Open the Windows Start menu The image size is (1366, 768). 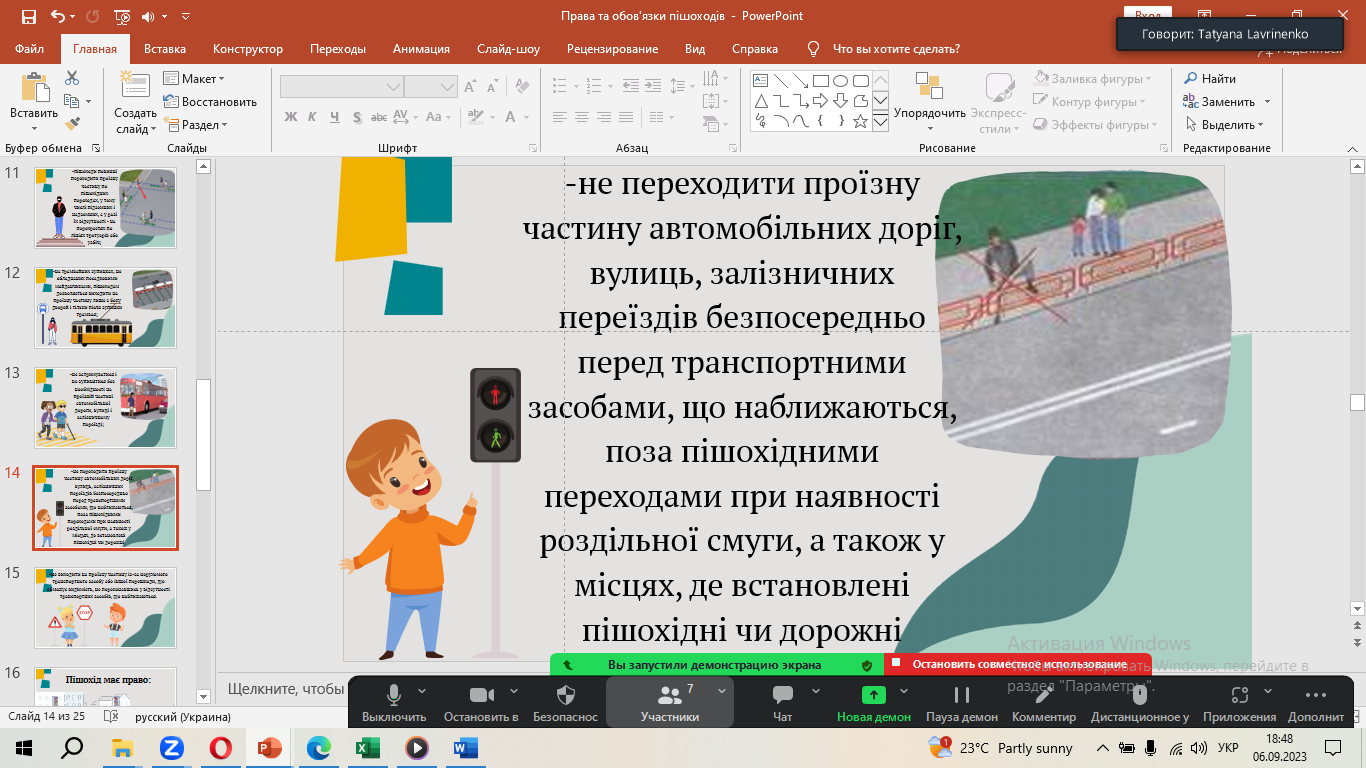click(x=24, y=747)
